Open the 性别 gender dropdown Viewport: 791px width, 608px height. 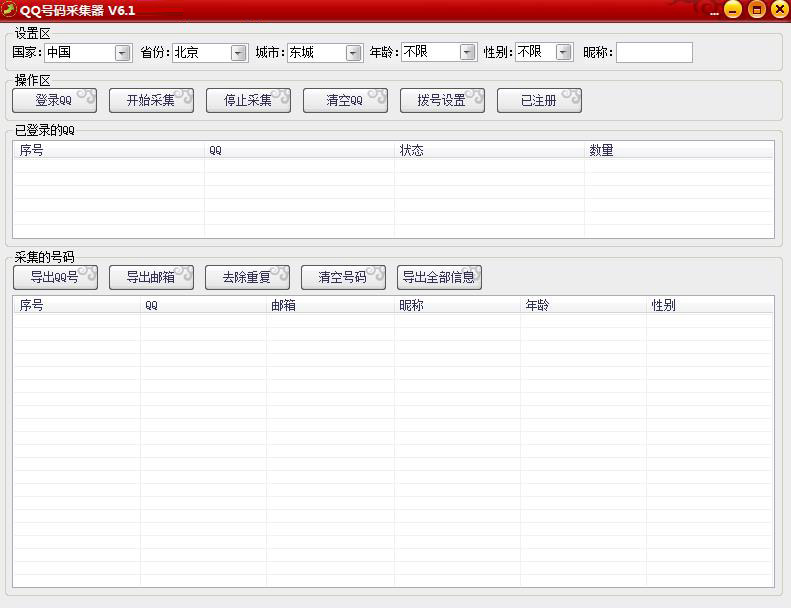coord(563,52)
